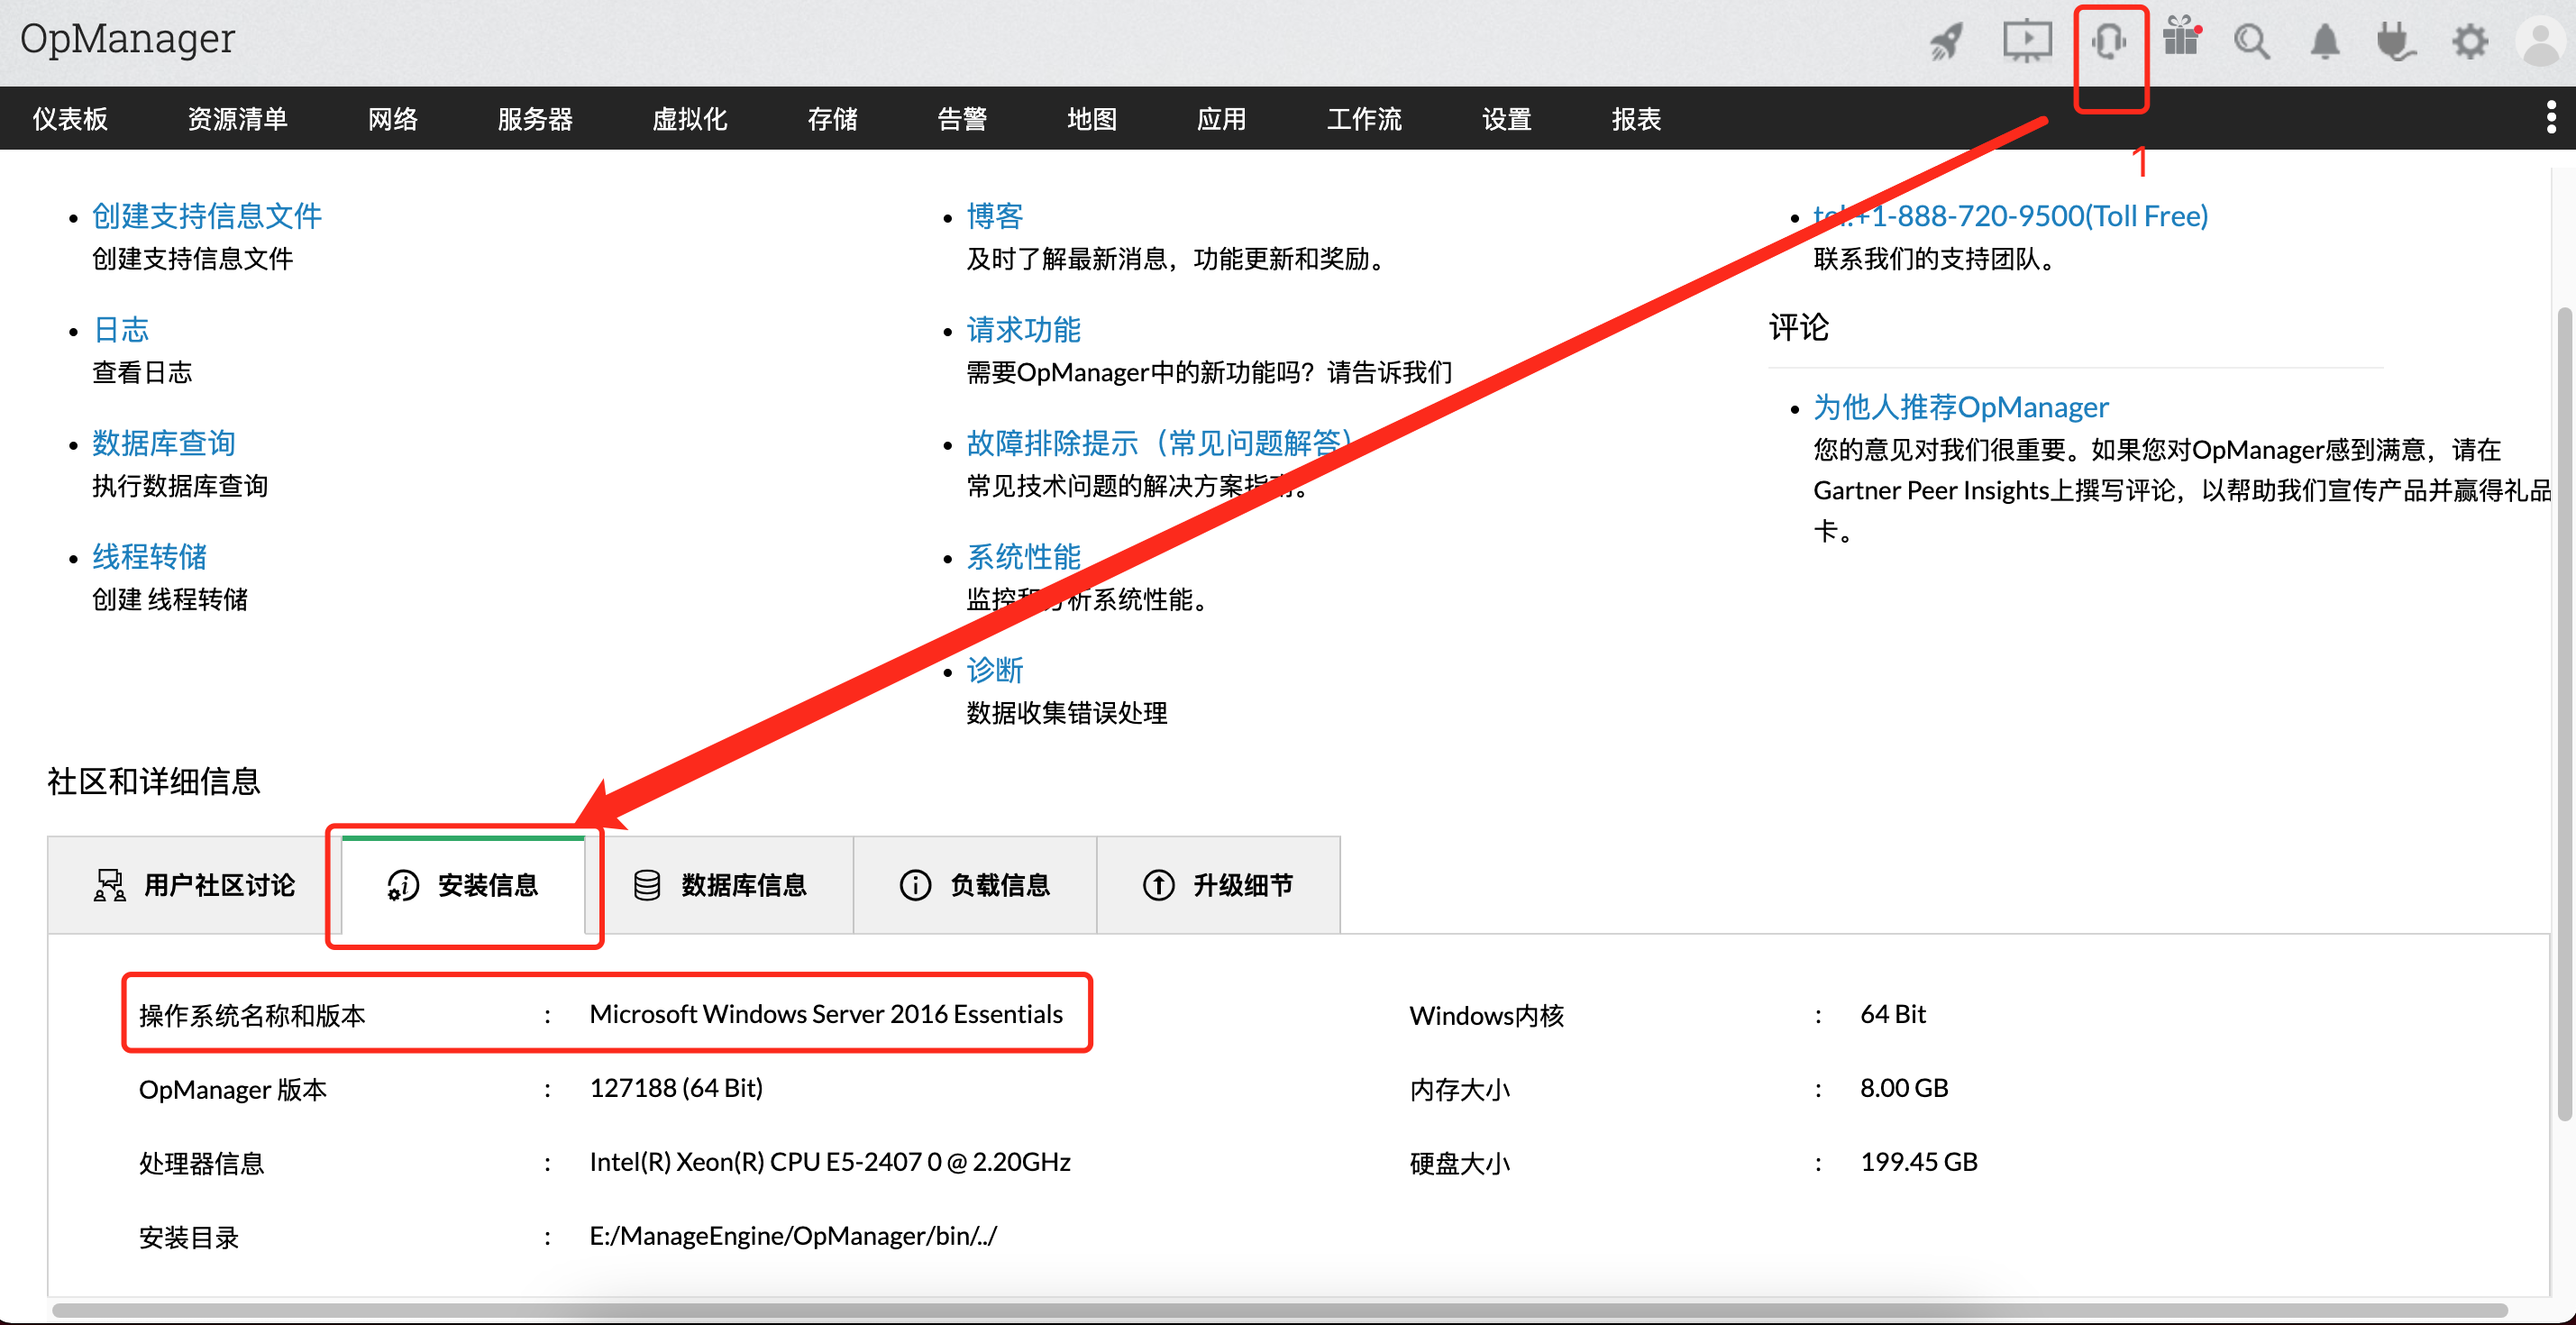Open the 博客 link
This screenshot has width=2576, height=1325.
click(x=995, y=216)
